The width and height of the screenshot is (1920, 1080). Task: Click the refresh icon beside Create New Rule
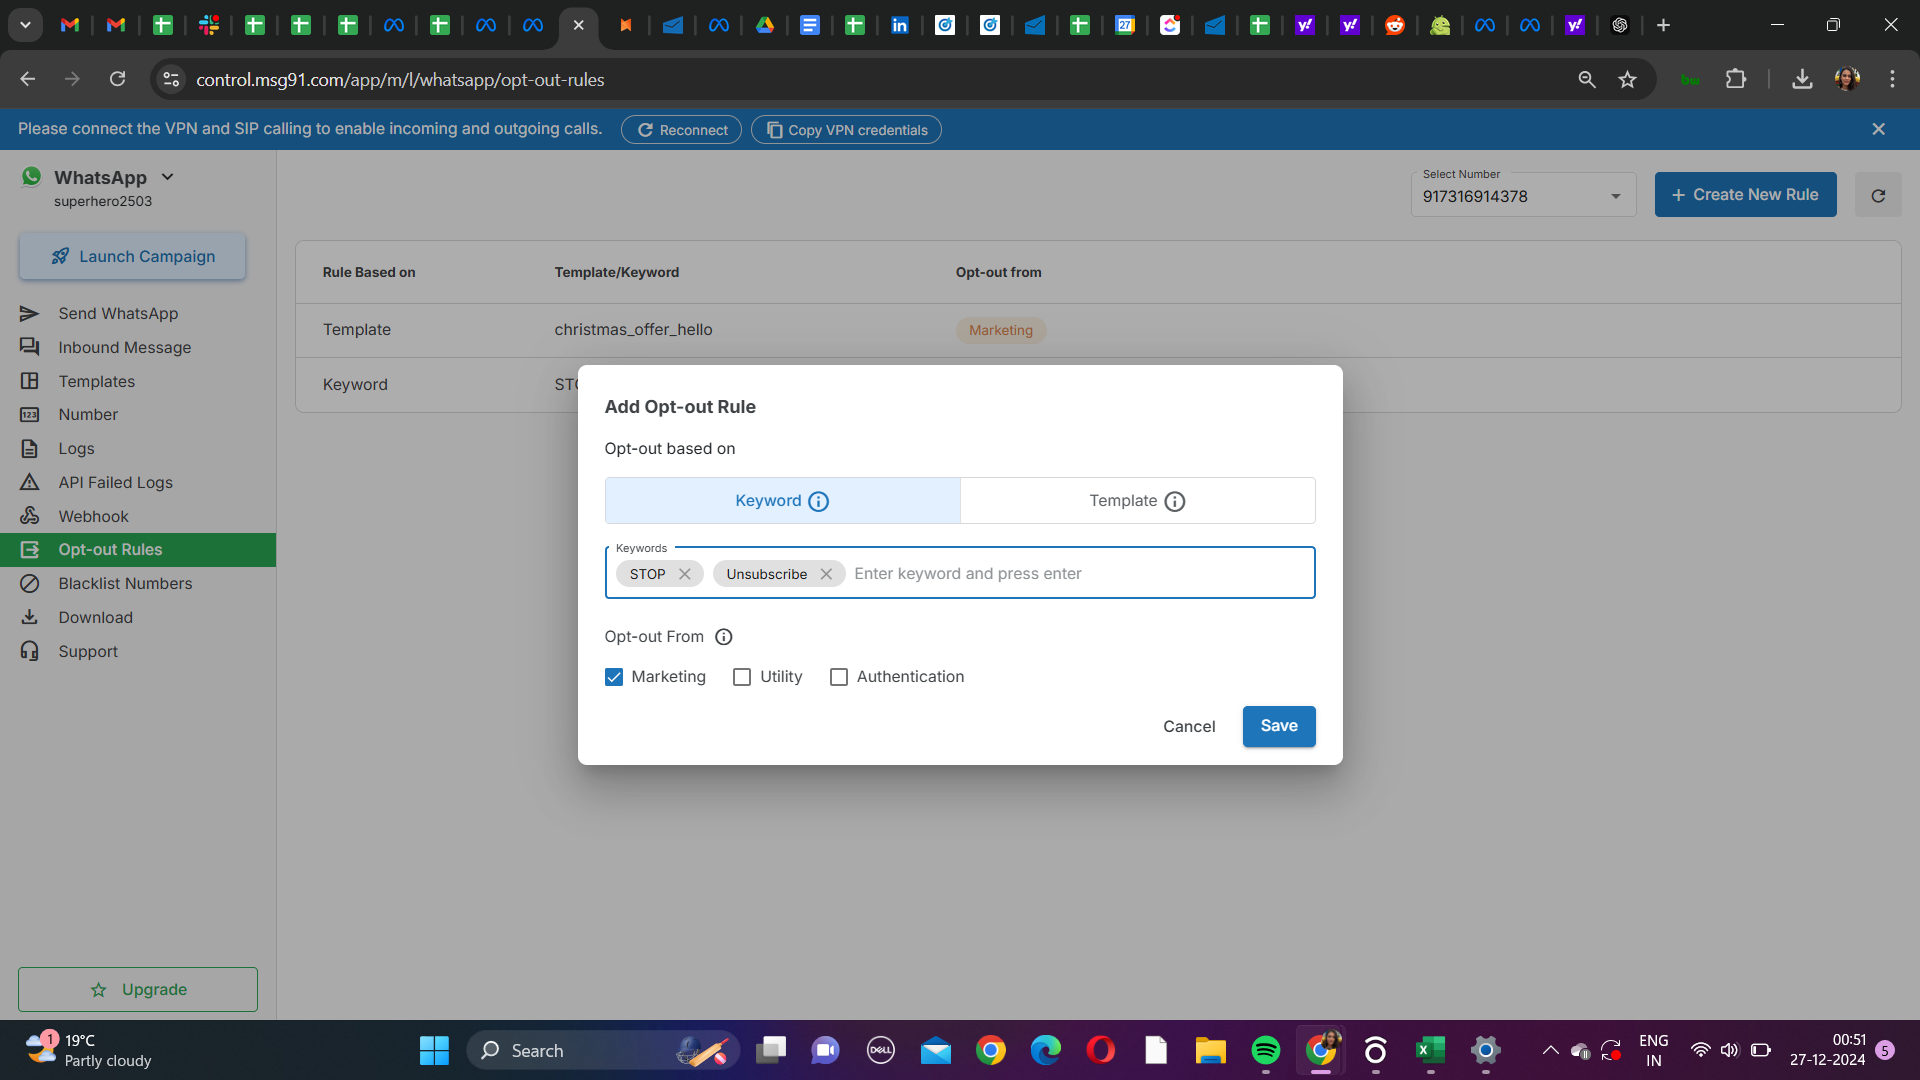(1878, 196)
